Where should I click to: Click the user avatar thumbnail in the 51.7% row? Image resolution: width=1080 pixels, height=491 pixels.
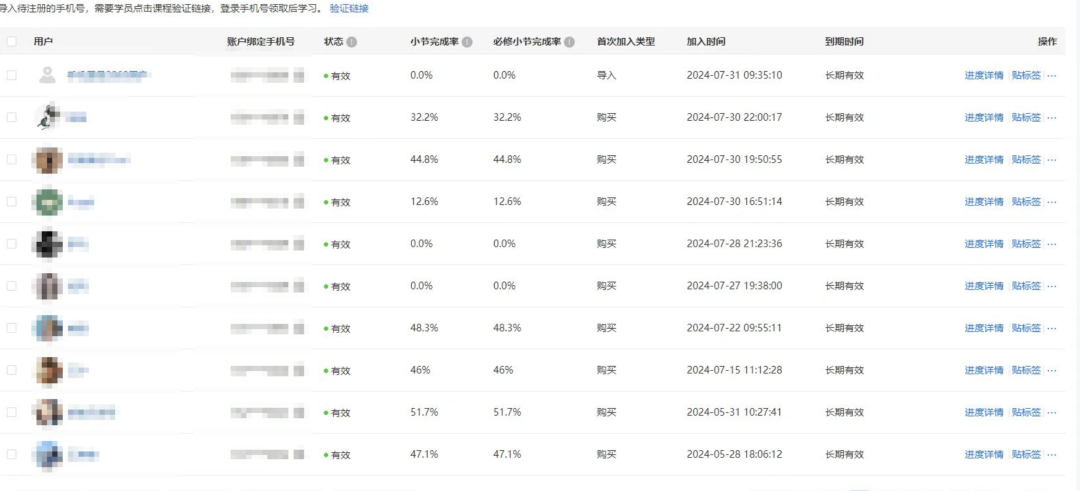click(47, 412)
